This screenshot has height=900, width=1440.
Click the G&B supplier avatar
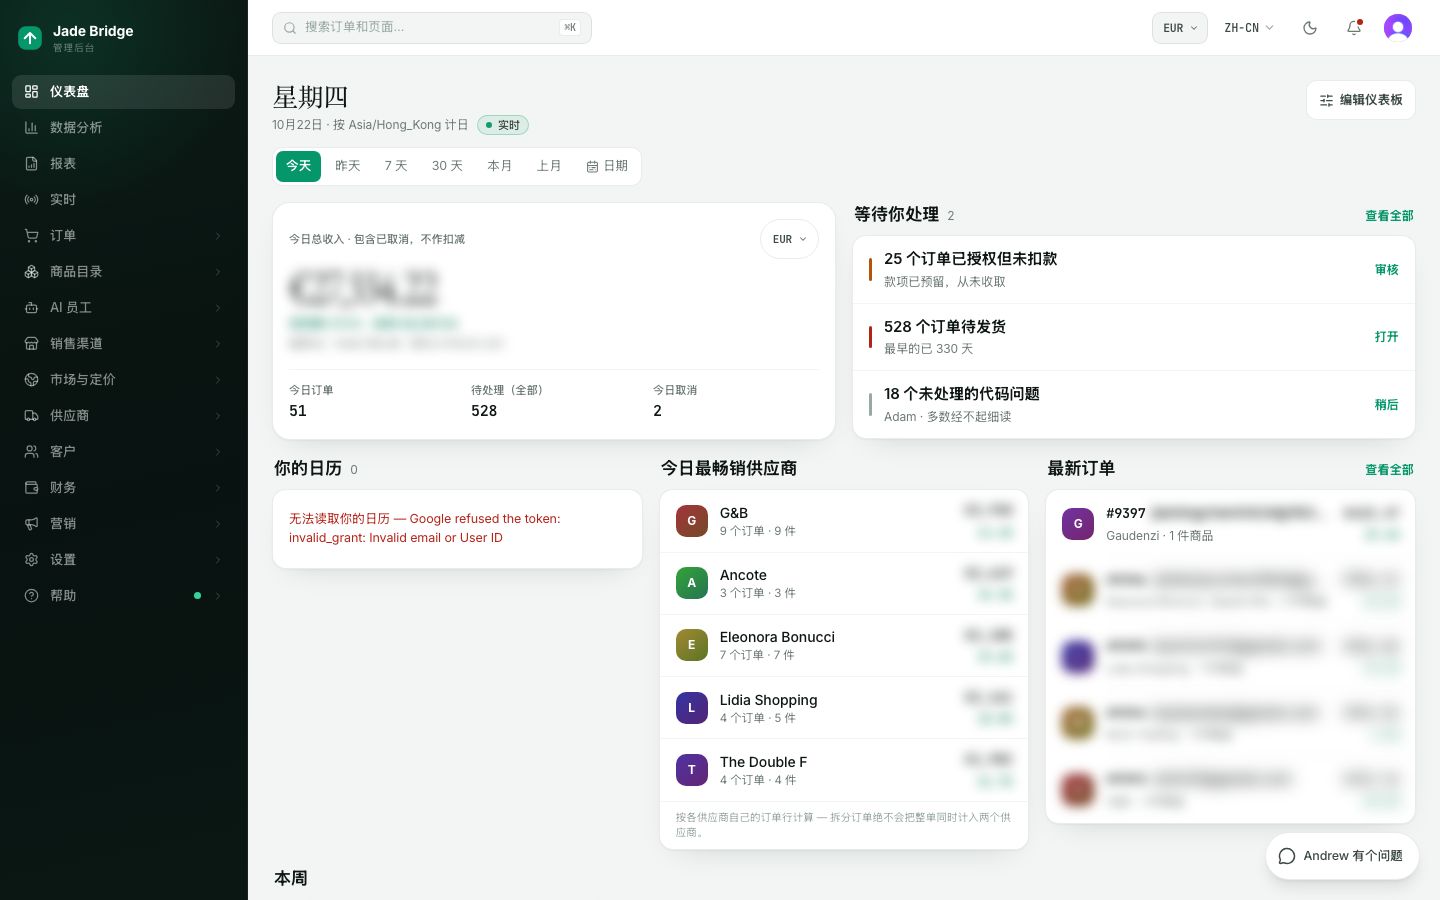click(692, 521)
